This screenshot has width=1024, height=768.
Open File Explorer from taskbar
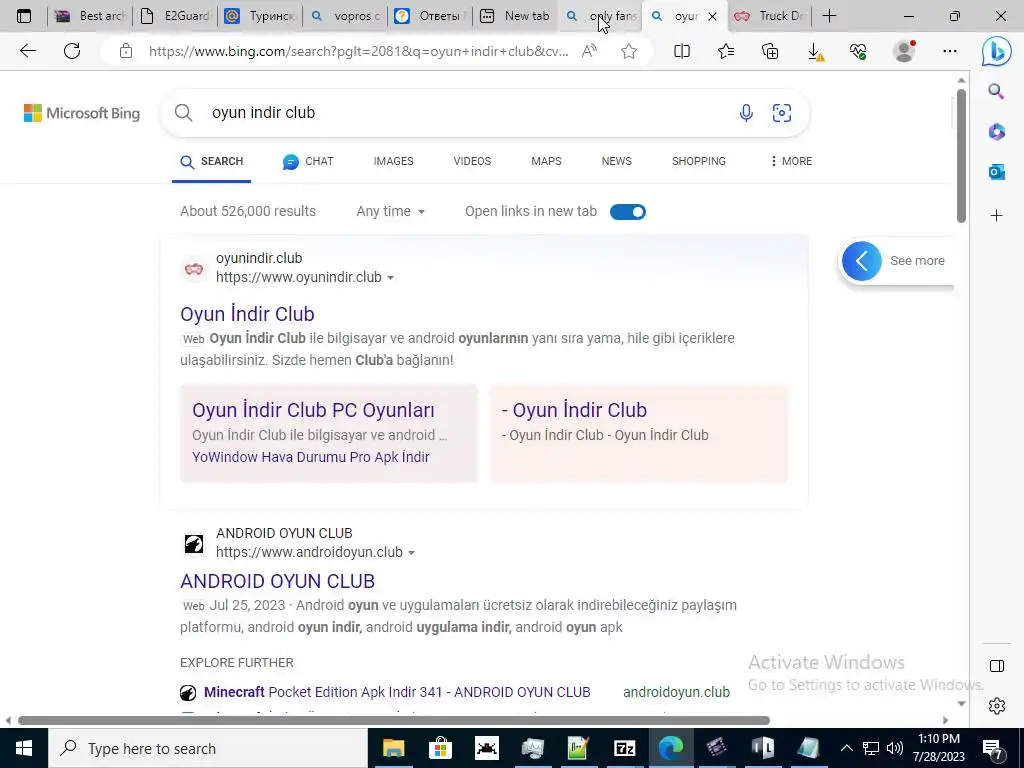(x=393, y=748)
